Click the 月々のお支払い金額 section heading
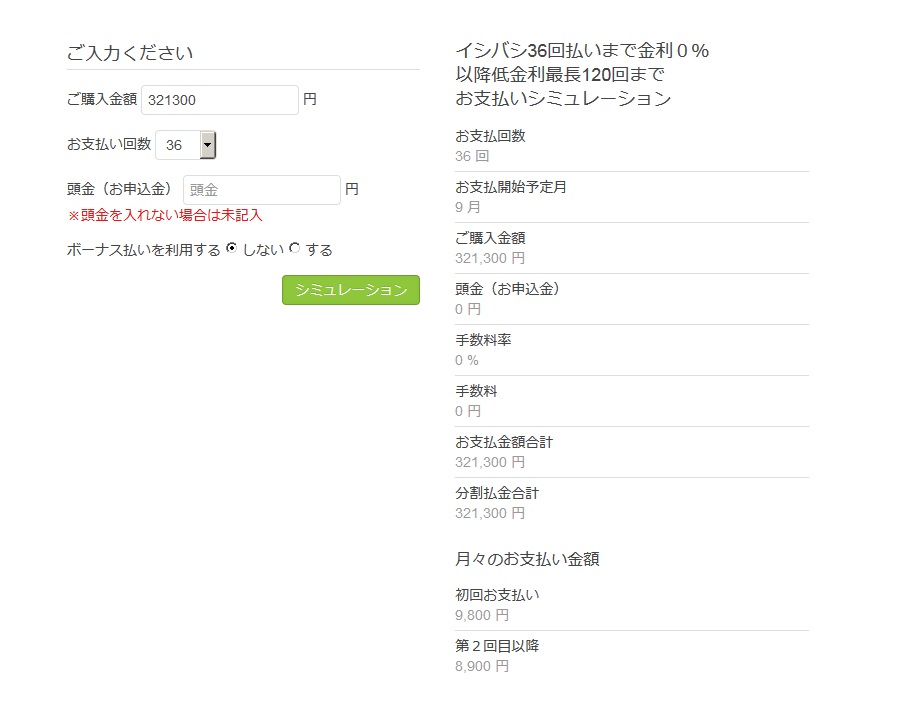This screenshot has height=713, width=911. point(528,559)
